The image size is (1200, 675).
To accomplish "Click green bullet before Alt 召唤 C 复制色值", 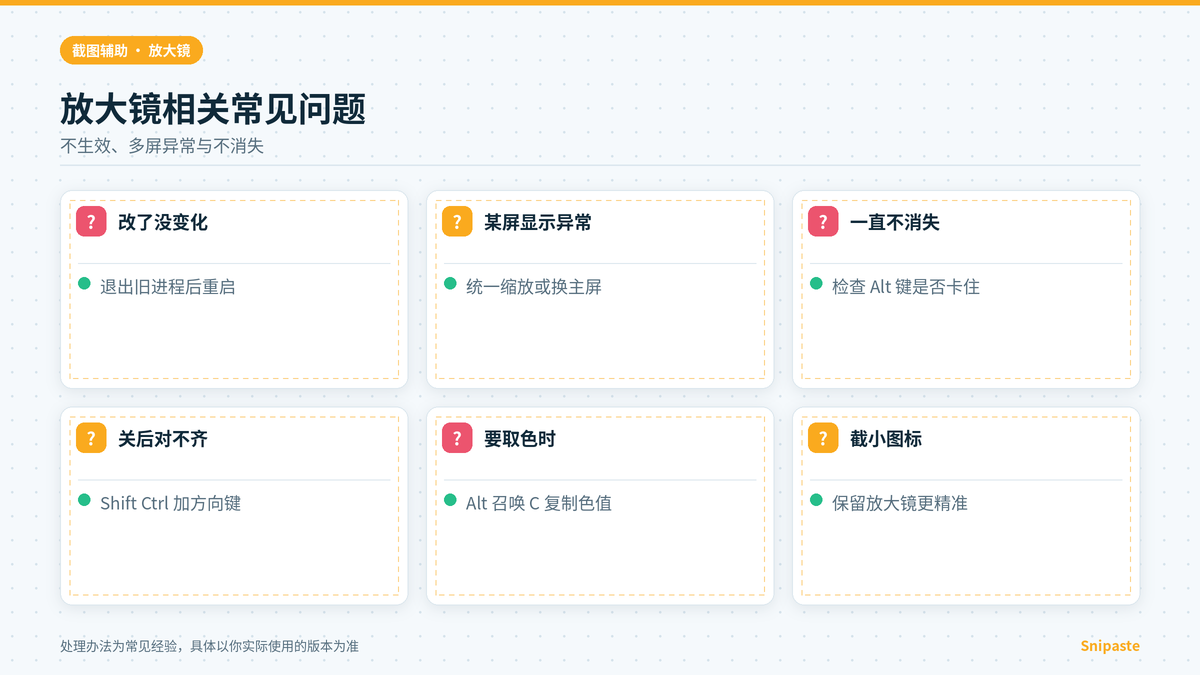I will coord(451,500).
